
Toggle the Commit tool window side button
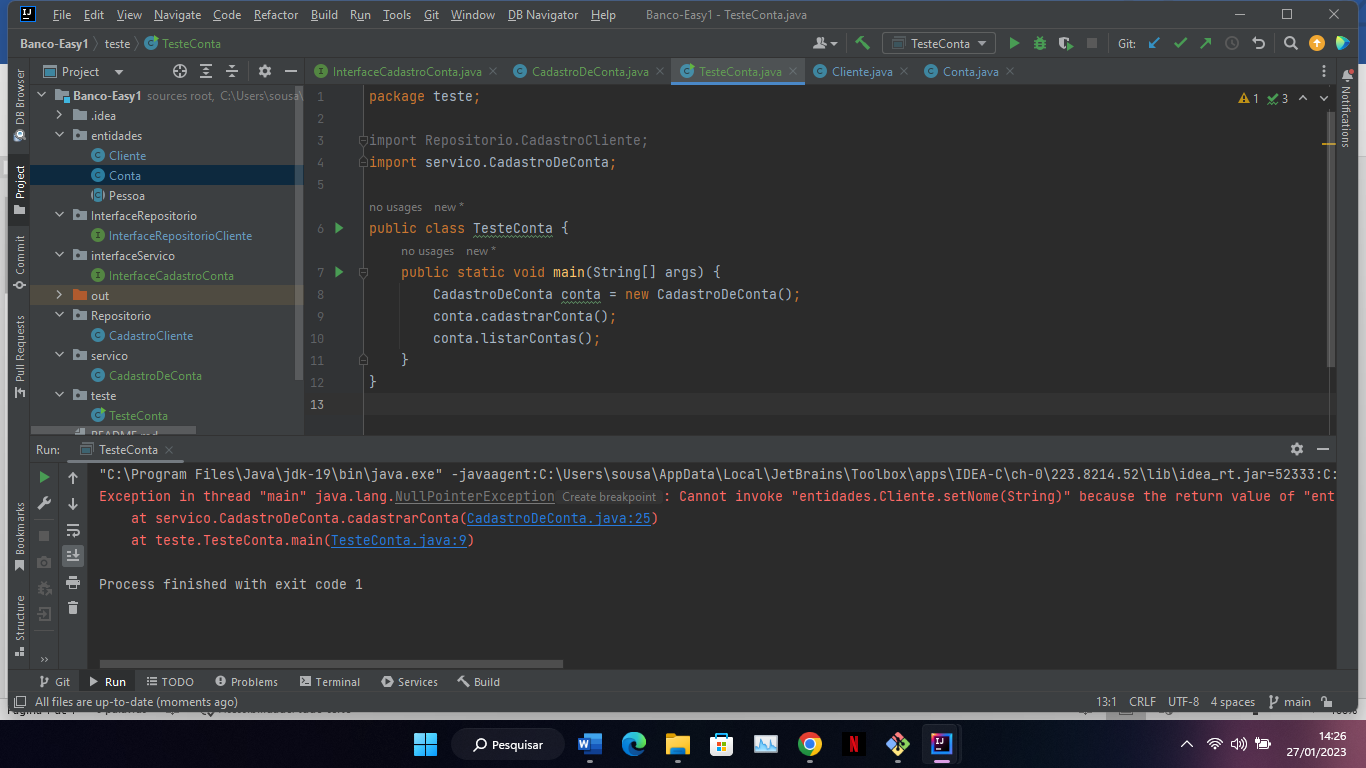tap(19, 264)
